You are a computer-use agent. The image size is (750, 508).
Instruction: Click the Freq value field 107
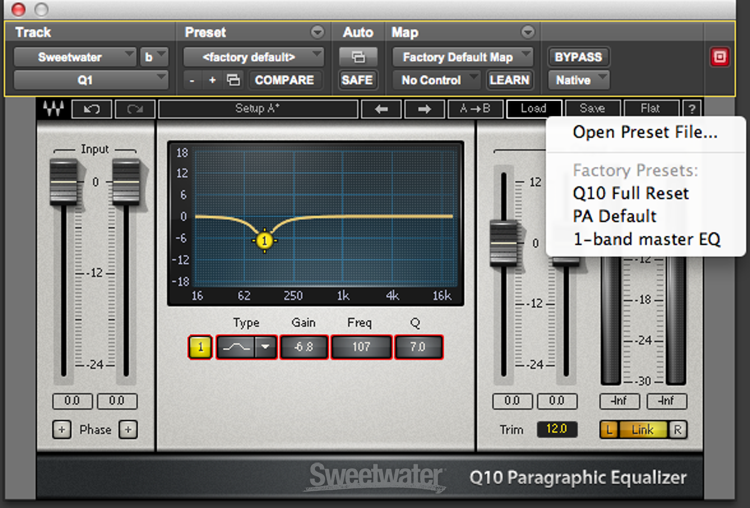point(361,347)
